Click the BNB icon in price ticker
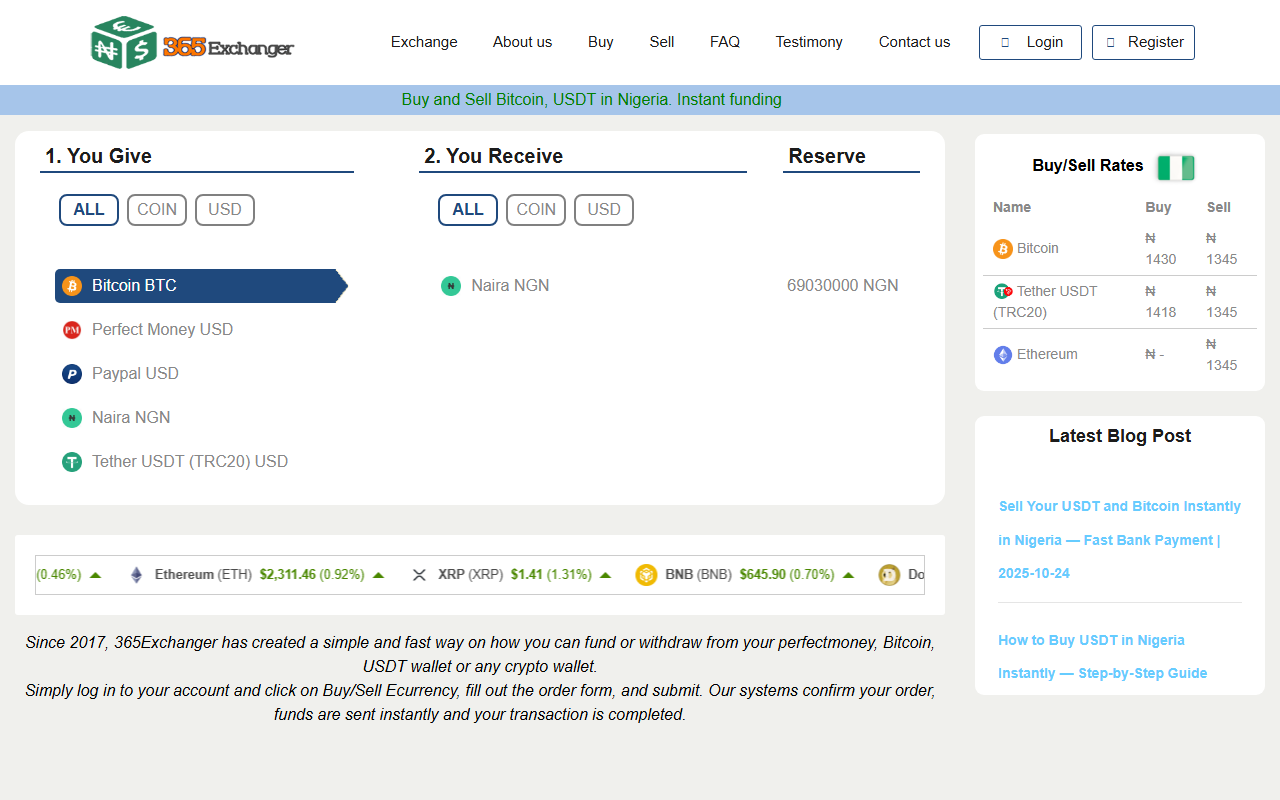 pos(646,575)
